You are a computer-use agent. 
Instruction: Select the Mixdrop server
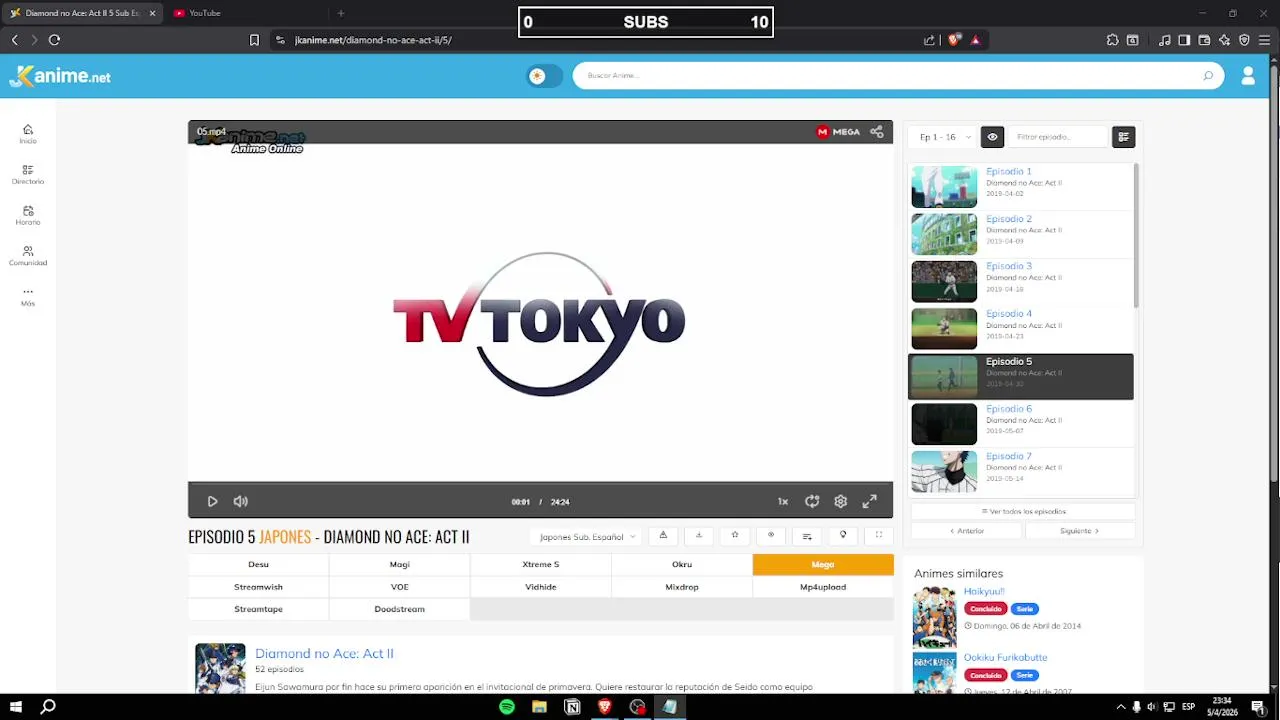(682, 587)
